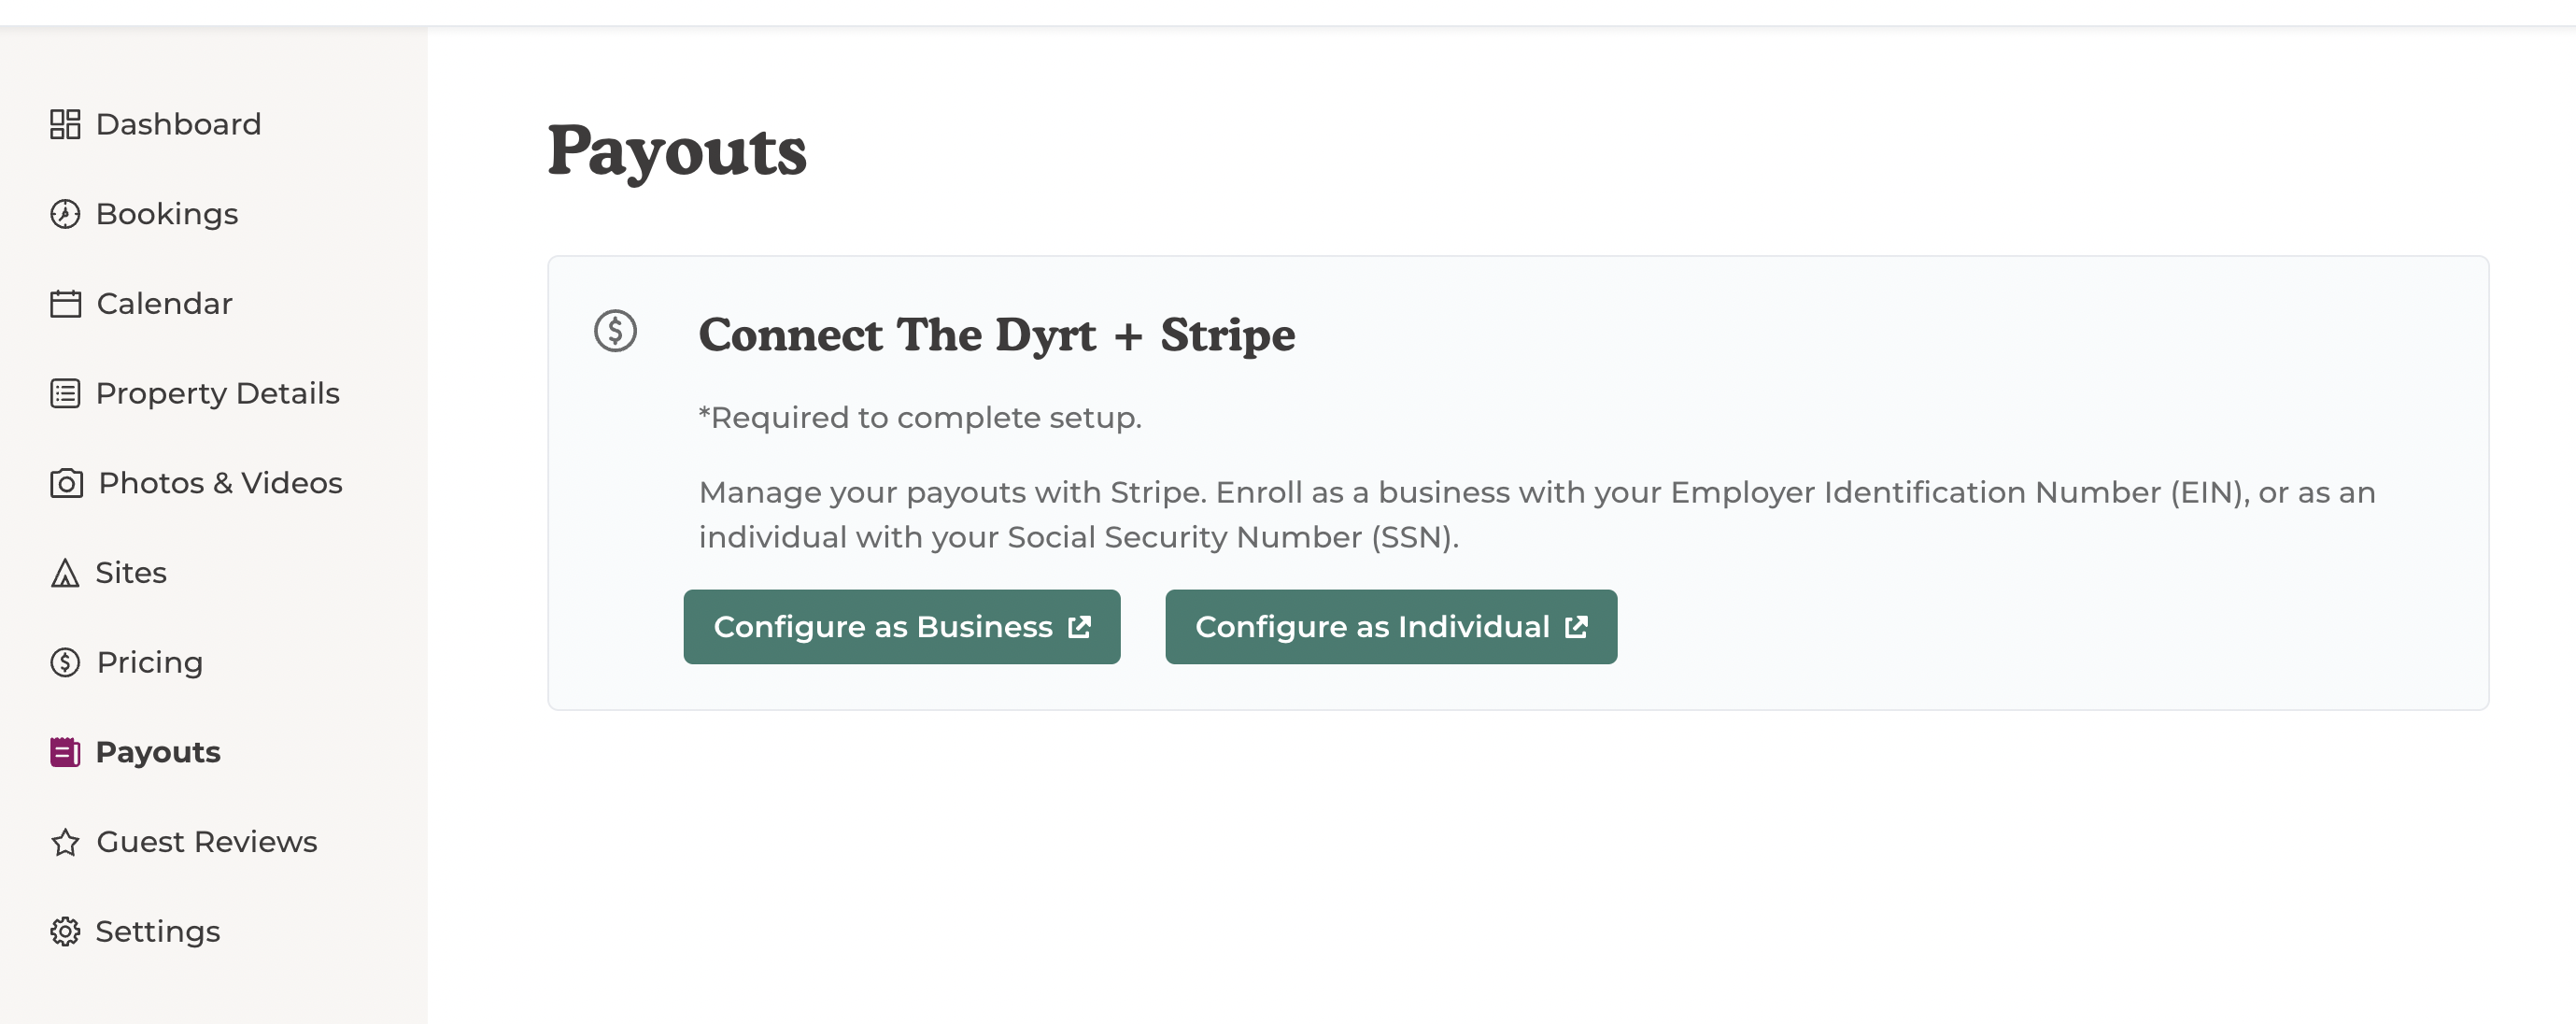Click the Bookings clock icon
2576x1024 pixels.
coord(65,214)
